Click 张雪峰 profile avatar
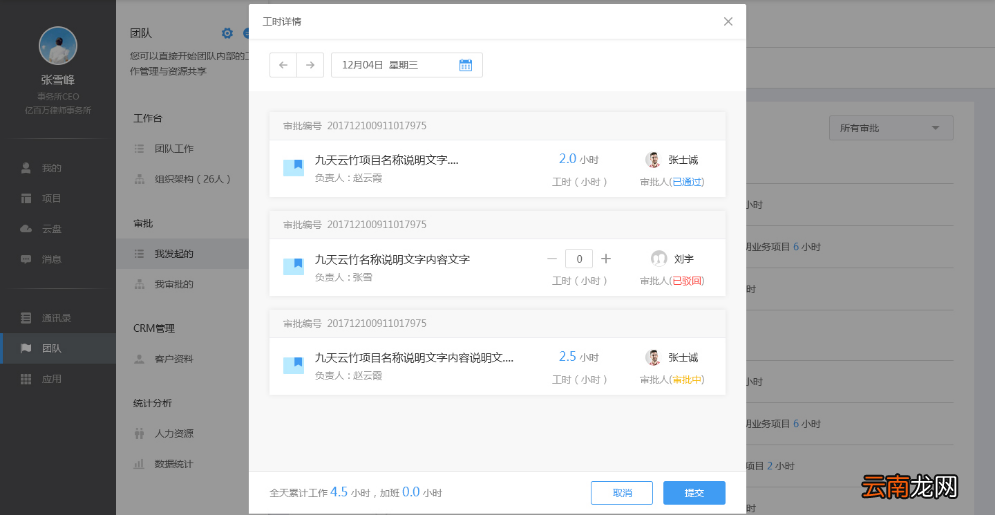 point(58,46)
